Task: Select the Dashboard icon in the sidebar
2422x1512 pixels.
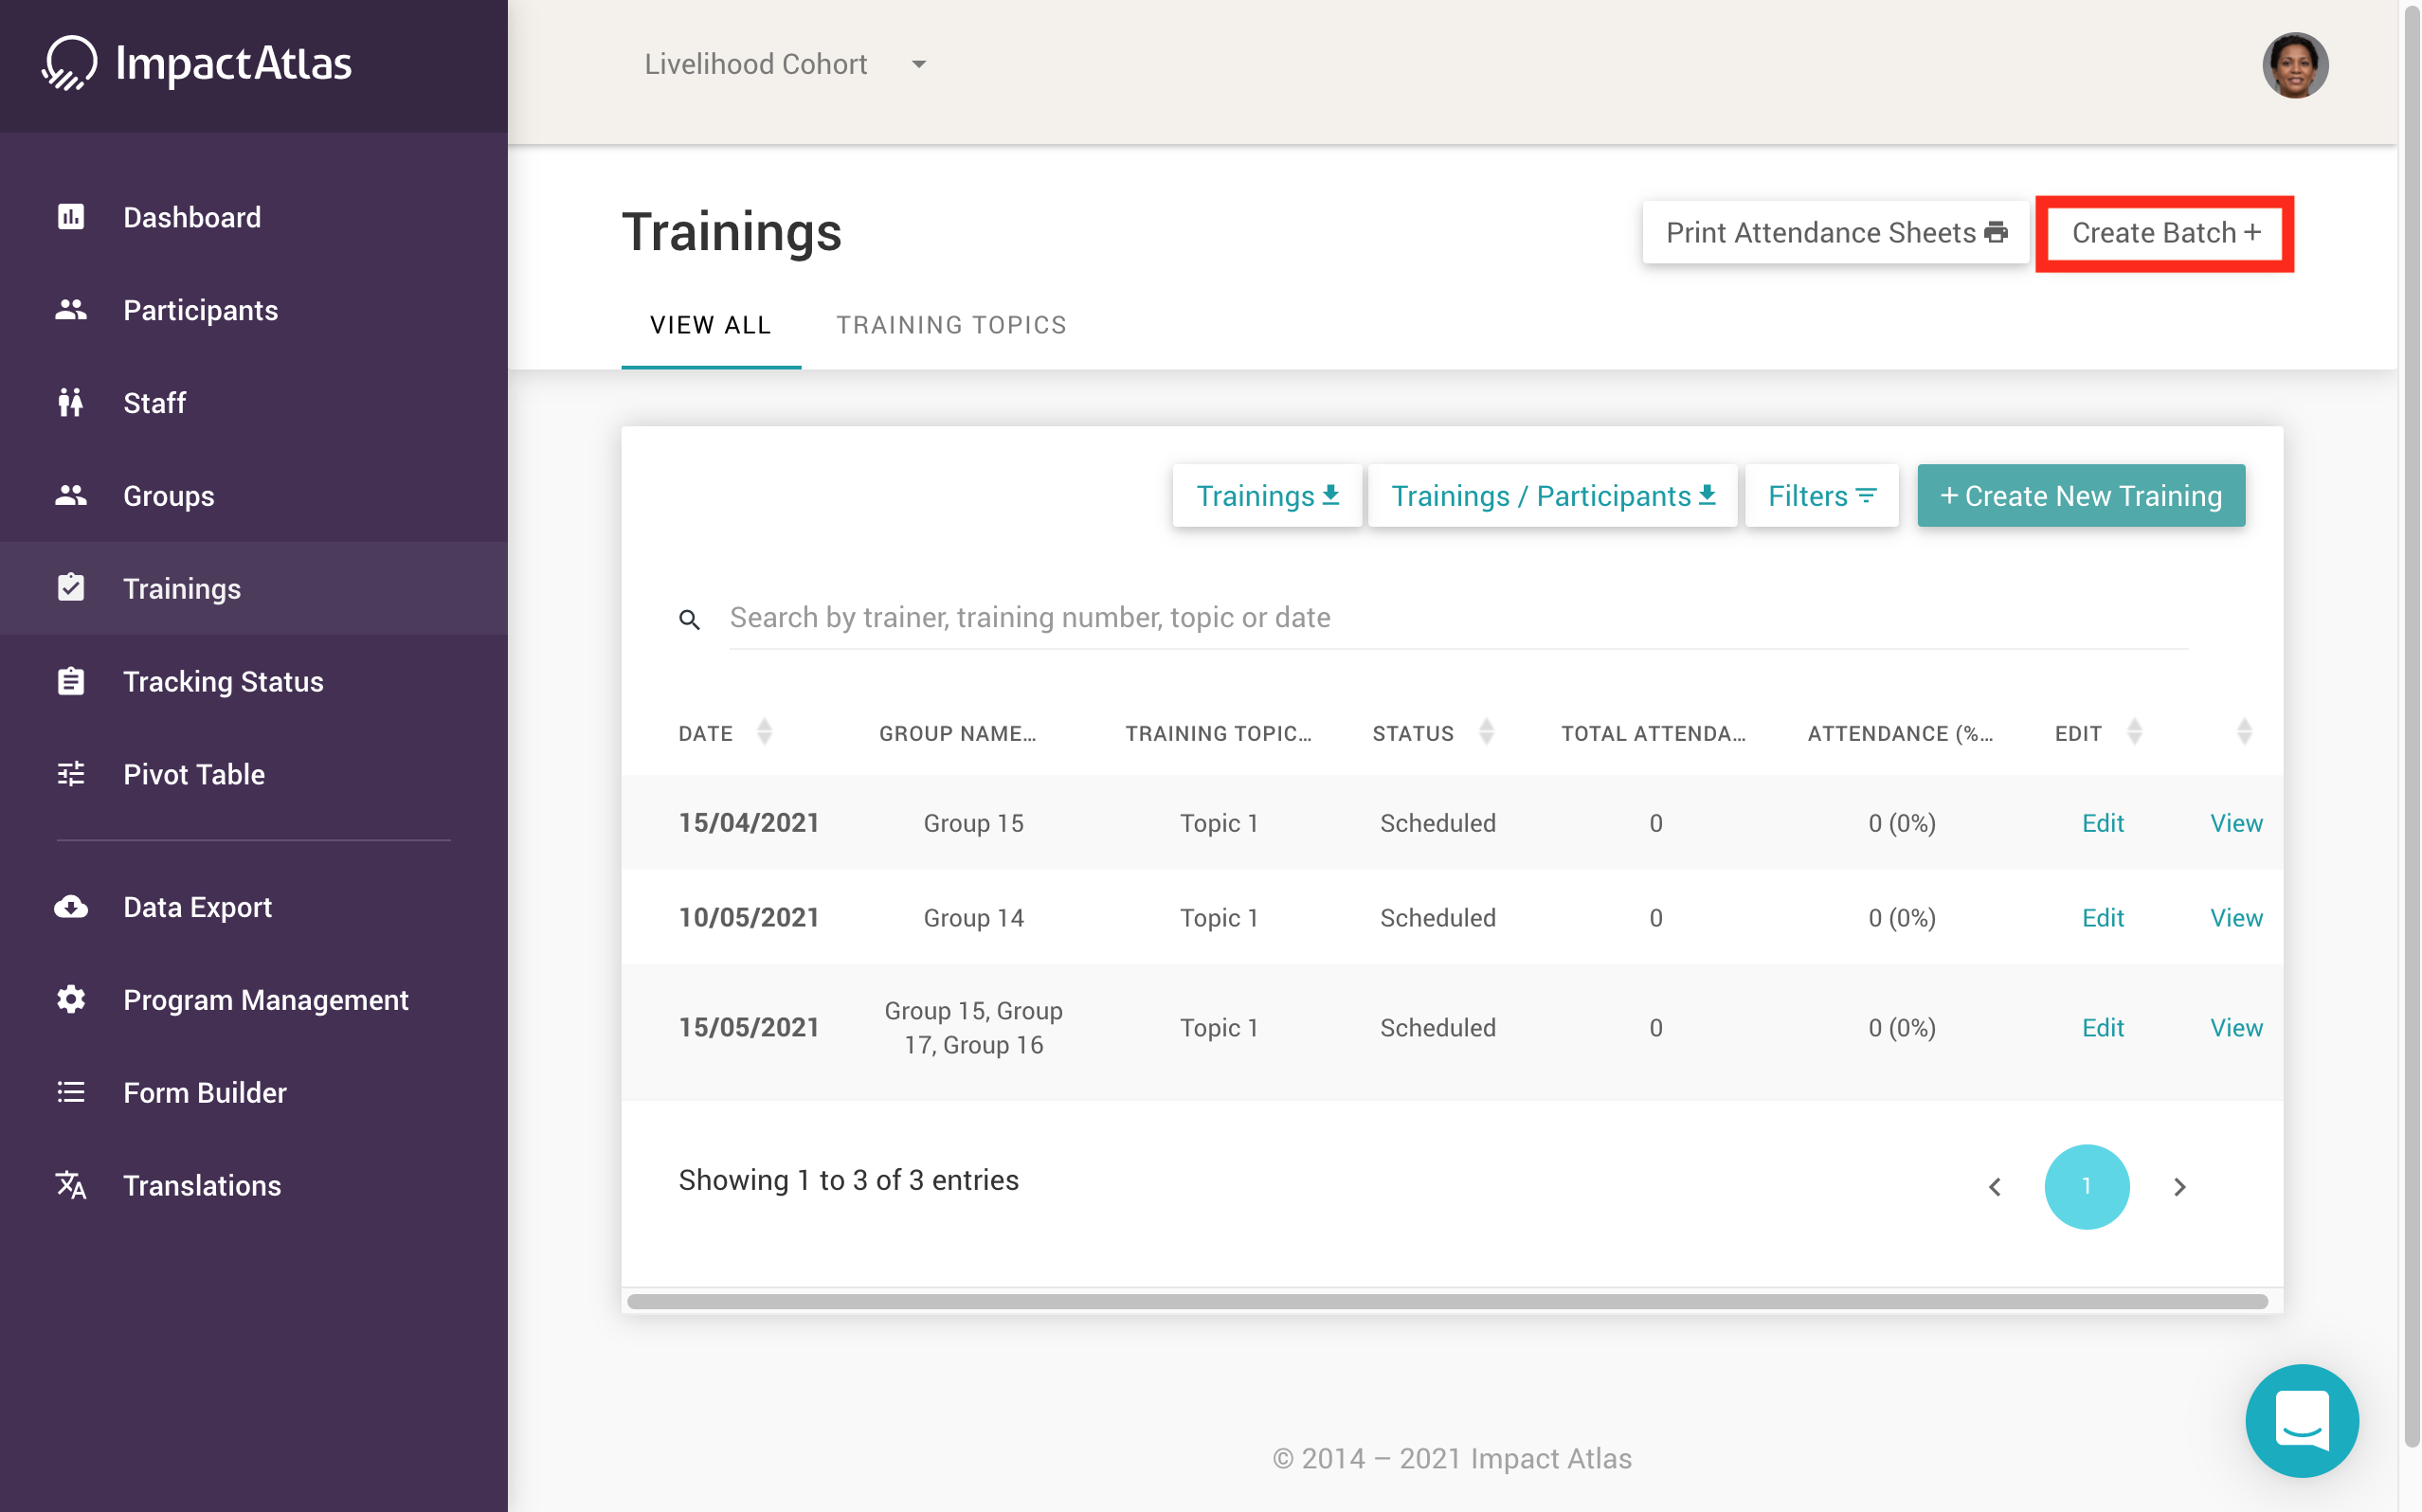Action: 71,216
